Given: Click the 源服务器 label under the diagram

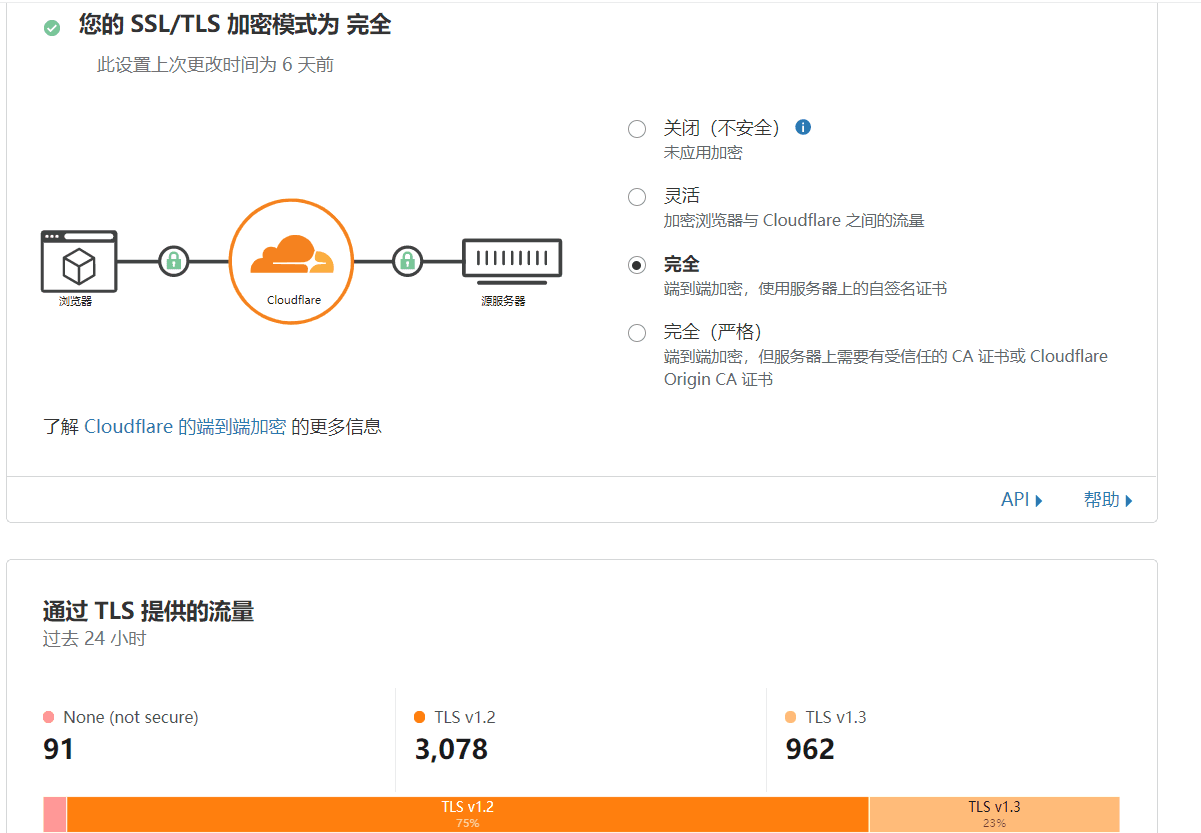Looking at the screenshot, I should tap(503, 300).
